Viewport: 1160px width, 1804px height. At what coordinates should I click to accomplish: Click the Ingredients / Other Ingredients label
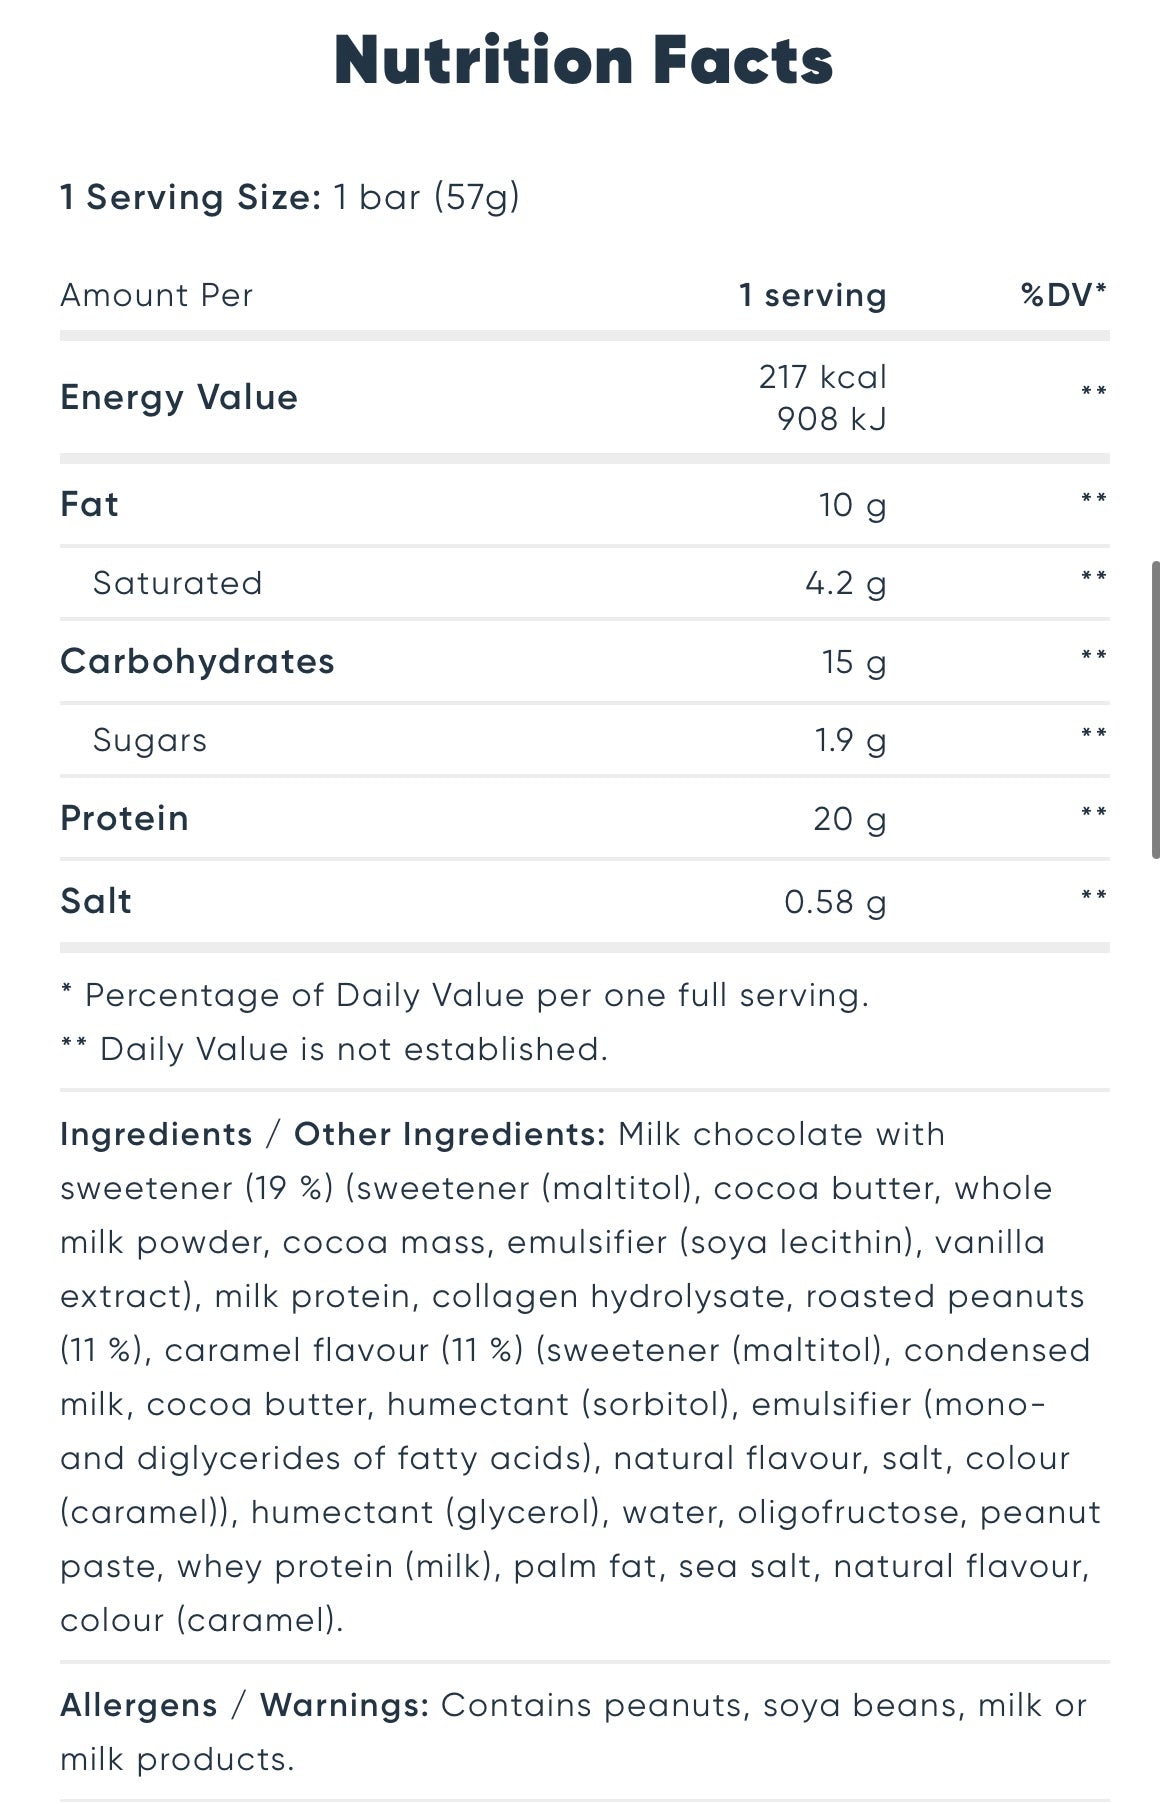point(332,1134)
